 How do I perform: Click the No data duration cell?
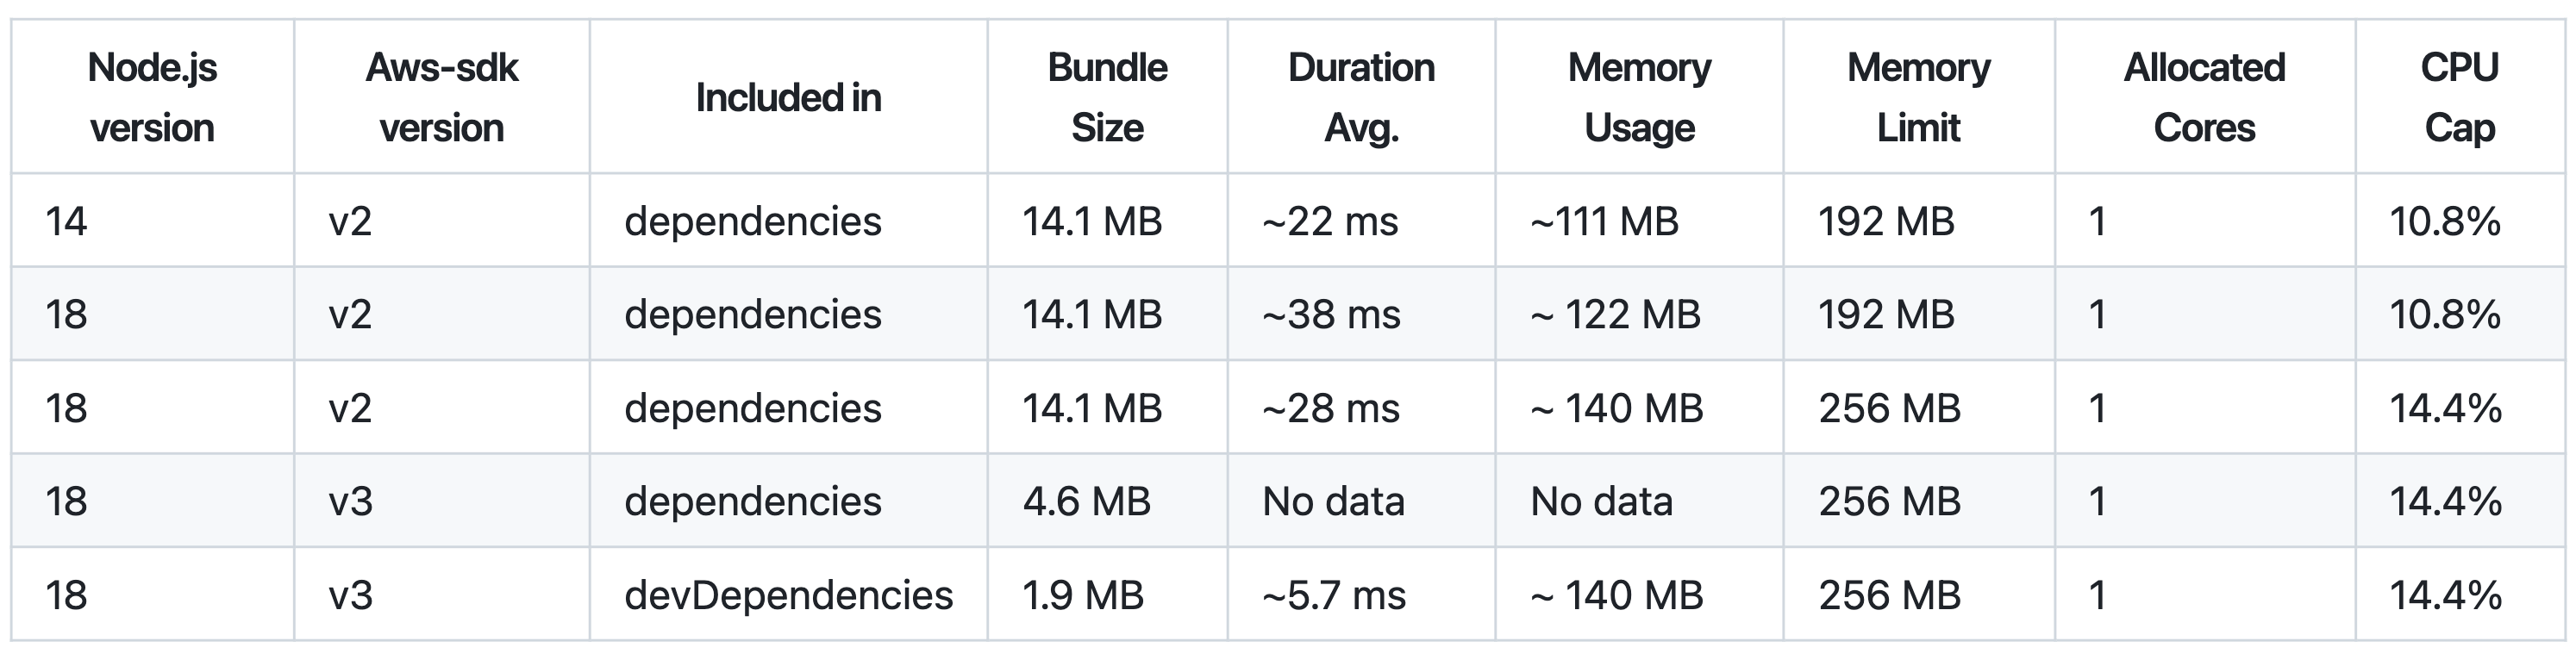[x=1361, y=501]
